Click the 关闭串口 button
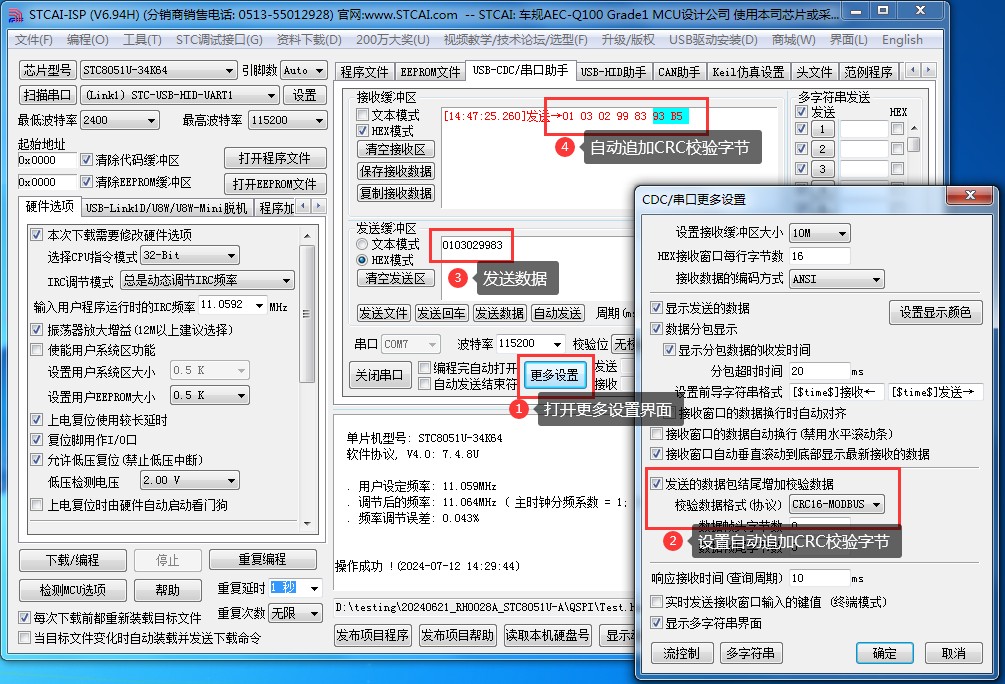 coord(379,374)
